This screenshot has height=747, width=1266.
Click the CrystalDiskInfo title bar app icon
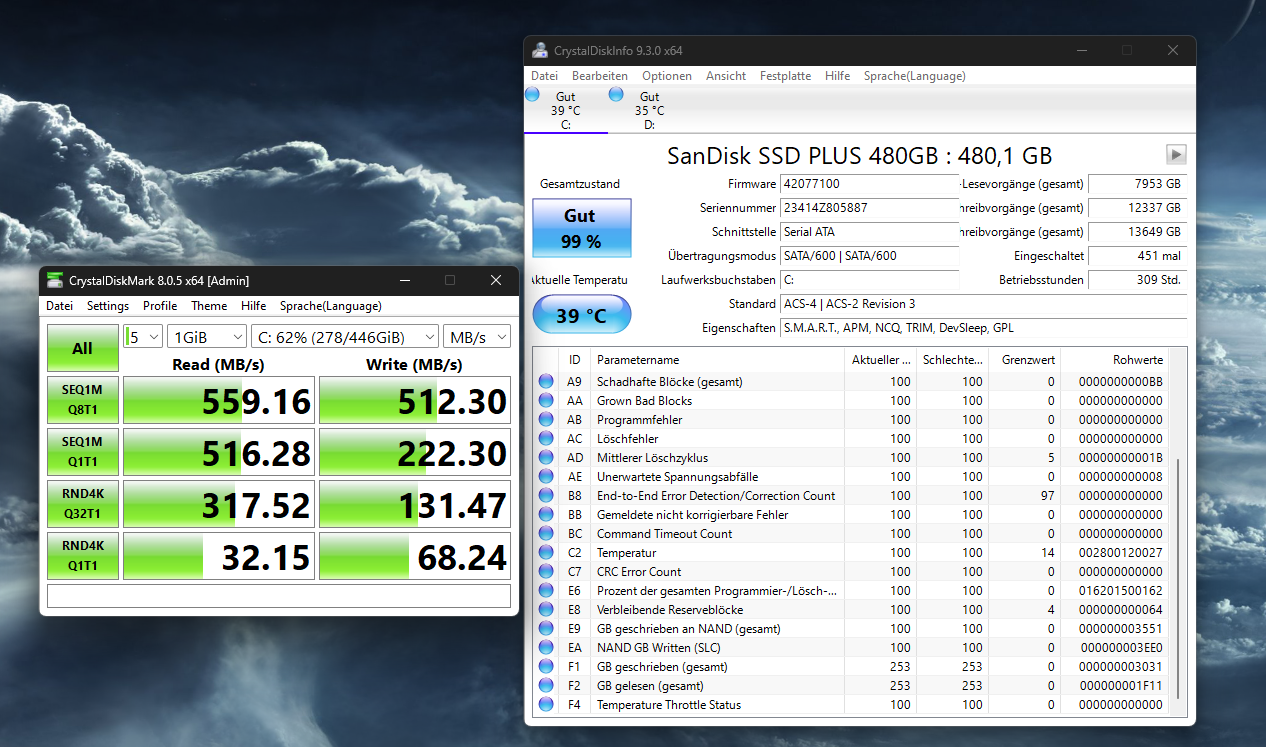coord(540,51)
